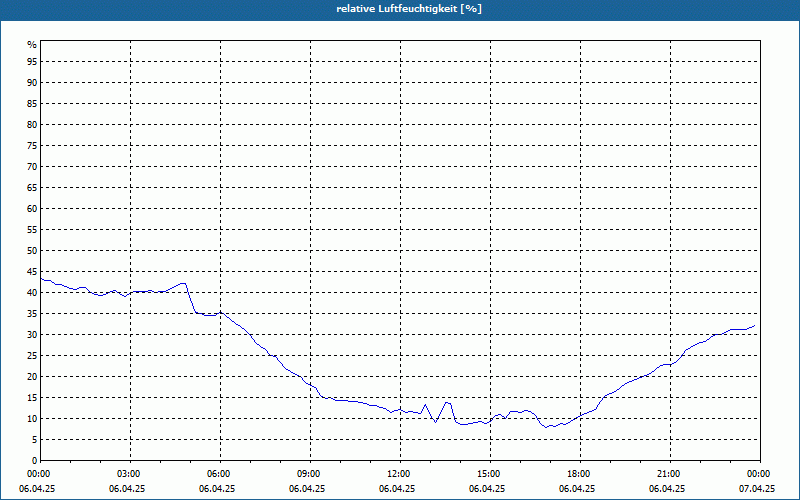
Task: Click the y-axis value 35
Action: 32,314
